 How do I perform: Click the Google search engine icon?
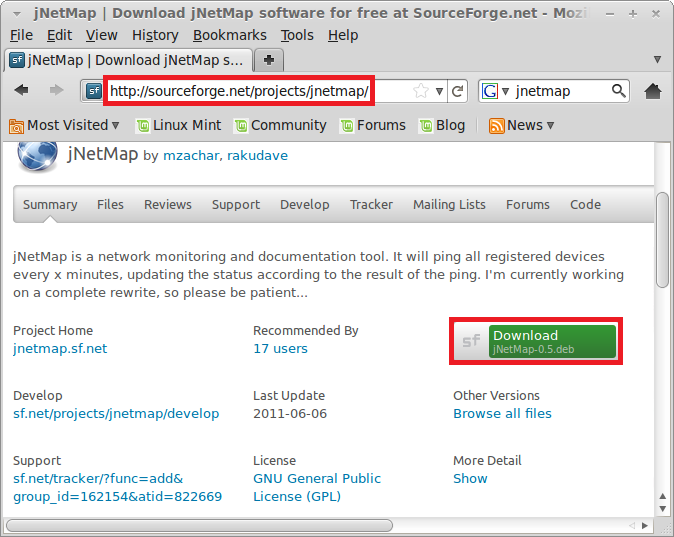[x=490, y=91]
